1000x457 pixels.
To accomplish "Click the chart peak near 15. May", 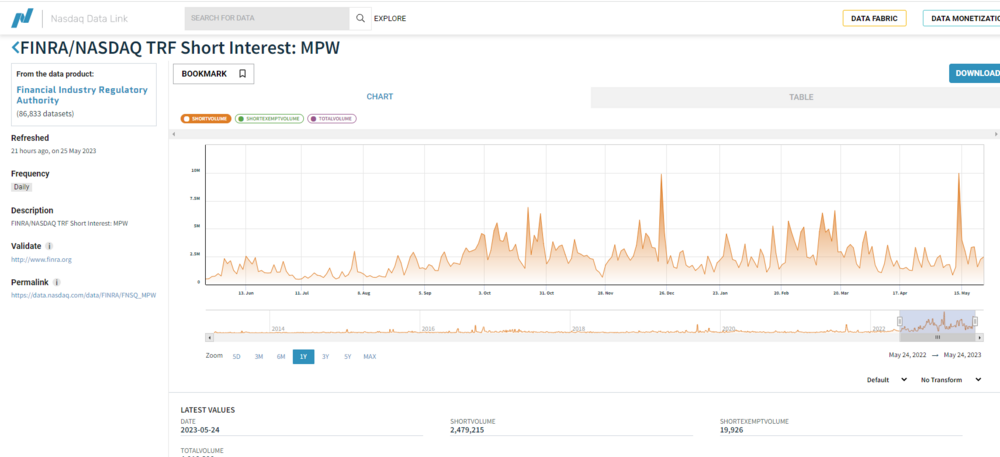I will [x=959, y=175].
